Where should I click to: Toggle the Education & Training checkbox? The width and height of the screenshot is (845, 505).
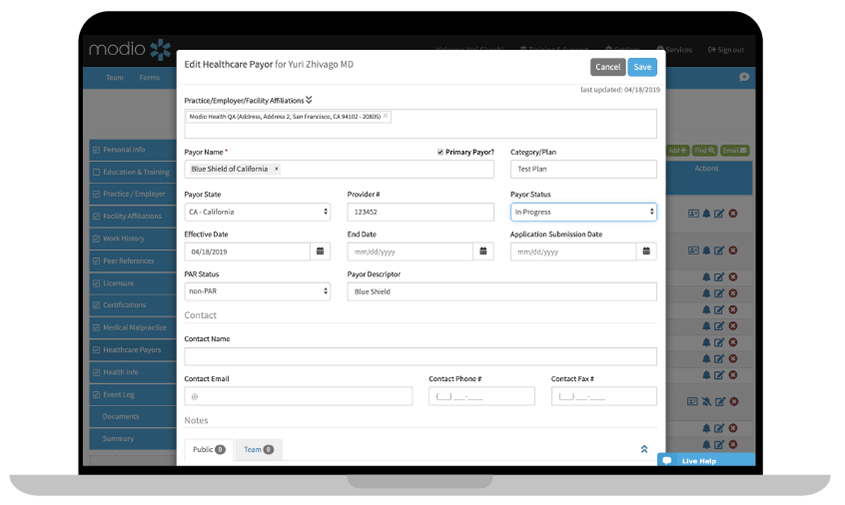click(96, 172)
